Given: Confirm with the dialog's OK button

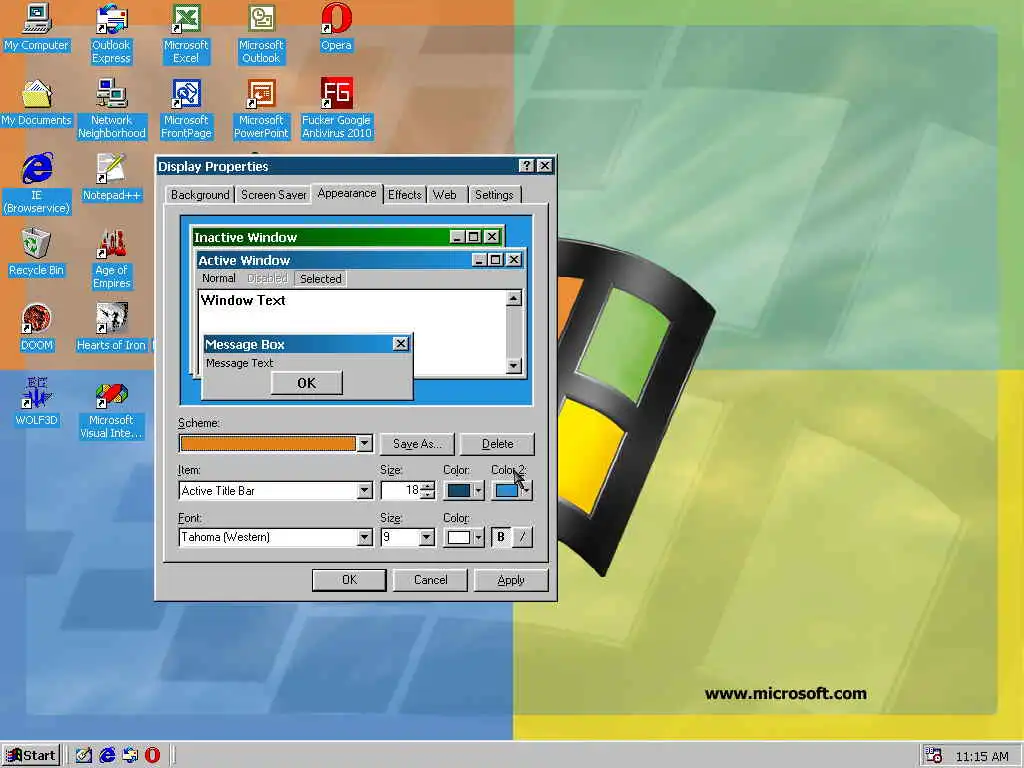Looking at the screenshot, I should [349, 580].
